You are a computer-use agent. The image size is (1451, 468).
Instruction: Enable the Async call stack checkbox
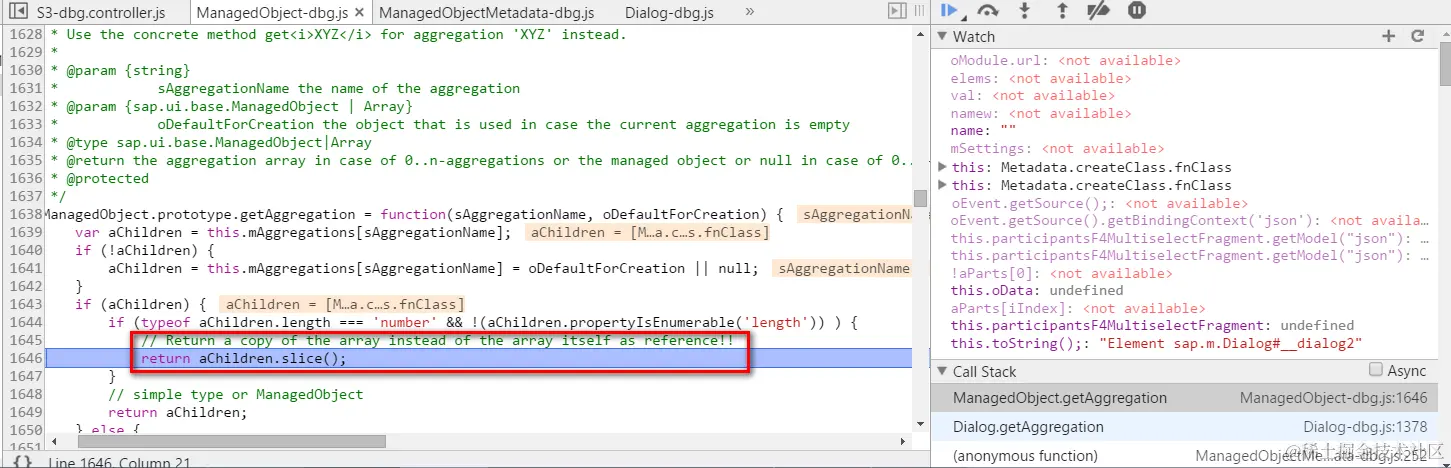(x=1376, y=370)
